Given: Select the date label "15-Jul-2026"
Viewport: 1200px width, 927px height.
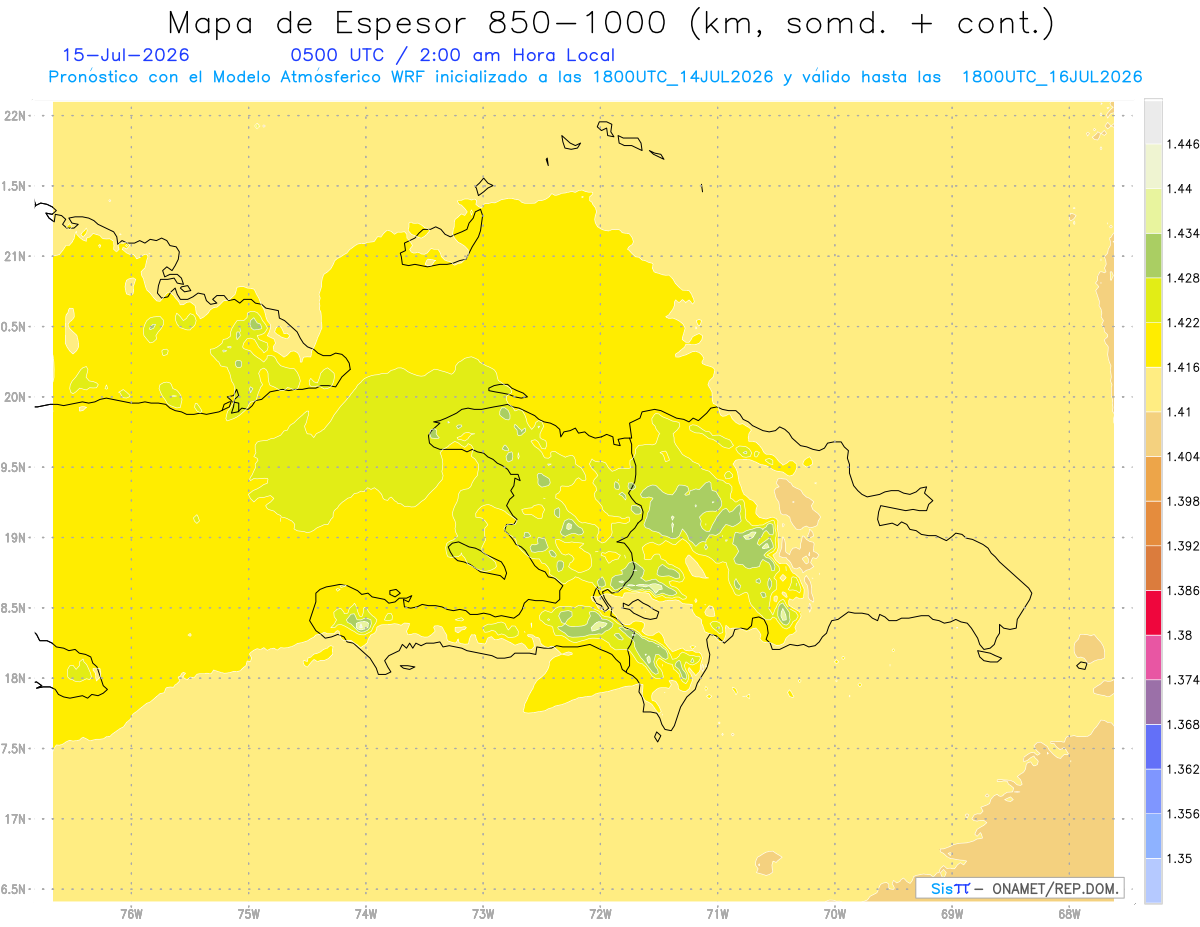Looking at the screenshot, I should pyautogui.click(x=125, y=55).
